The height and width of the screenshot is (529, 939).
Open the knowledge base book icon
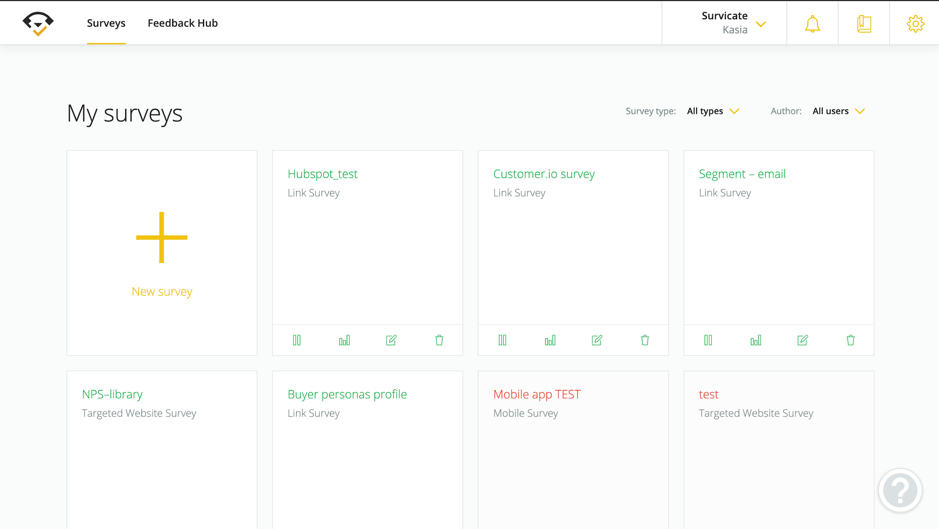[864, 24]
